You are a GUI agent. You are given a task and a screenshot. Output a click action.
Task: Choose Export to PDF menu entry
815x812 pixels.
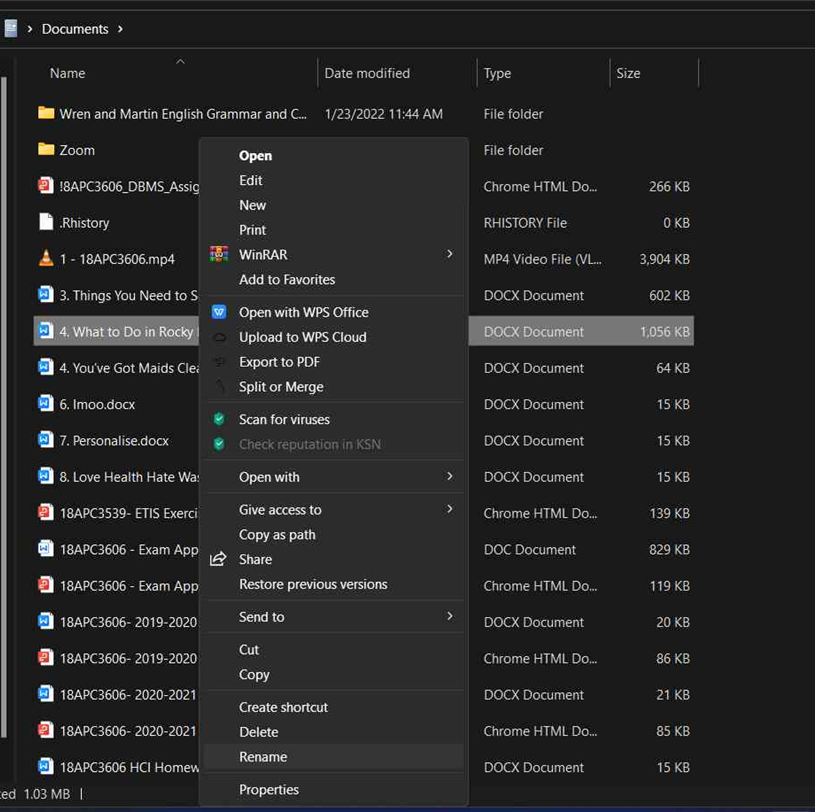tap(279, 362)
